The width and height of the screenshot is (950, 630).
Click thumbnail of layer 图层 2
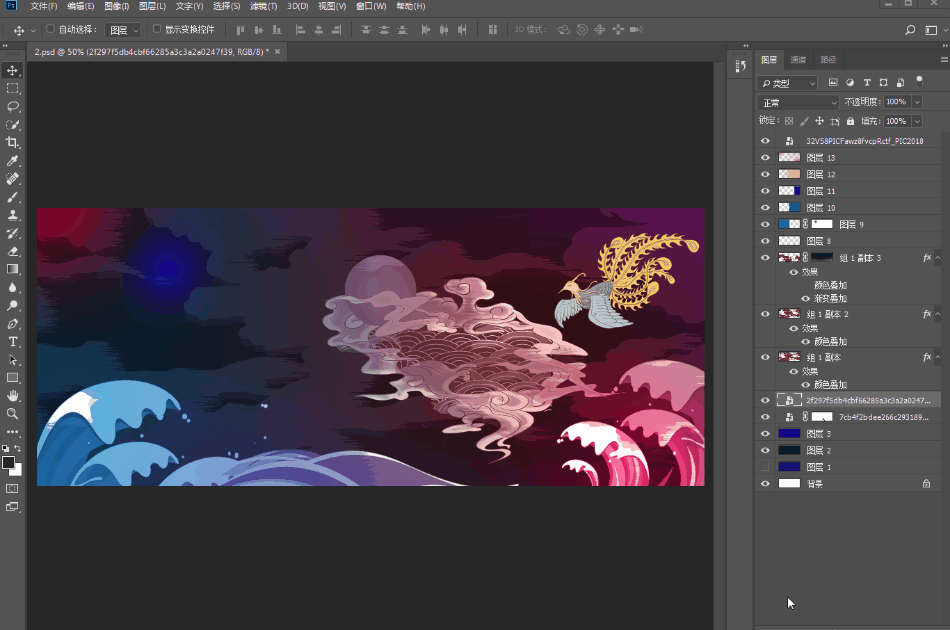point(789,450)
